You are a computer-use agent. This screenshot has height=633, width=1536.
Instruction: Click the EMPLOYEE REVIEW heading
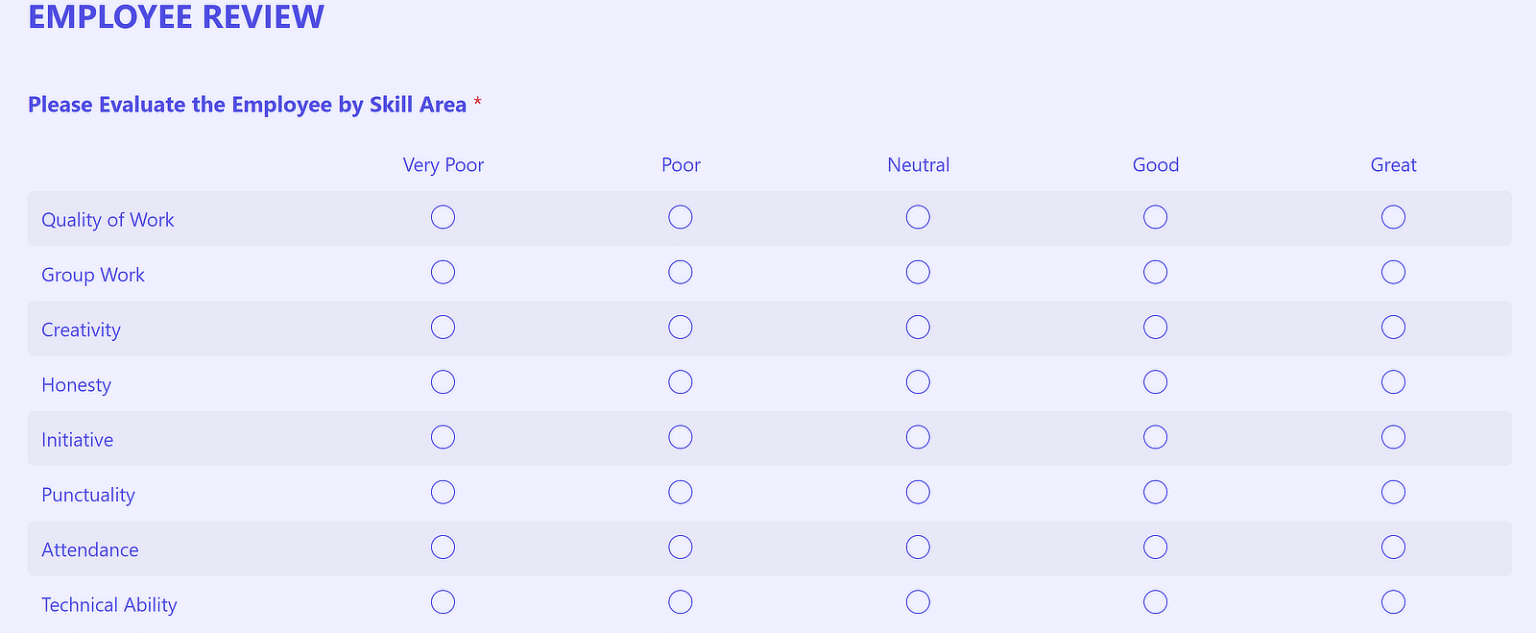tap(176, 17)
